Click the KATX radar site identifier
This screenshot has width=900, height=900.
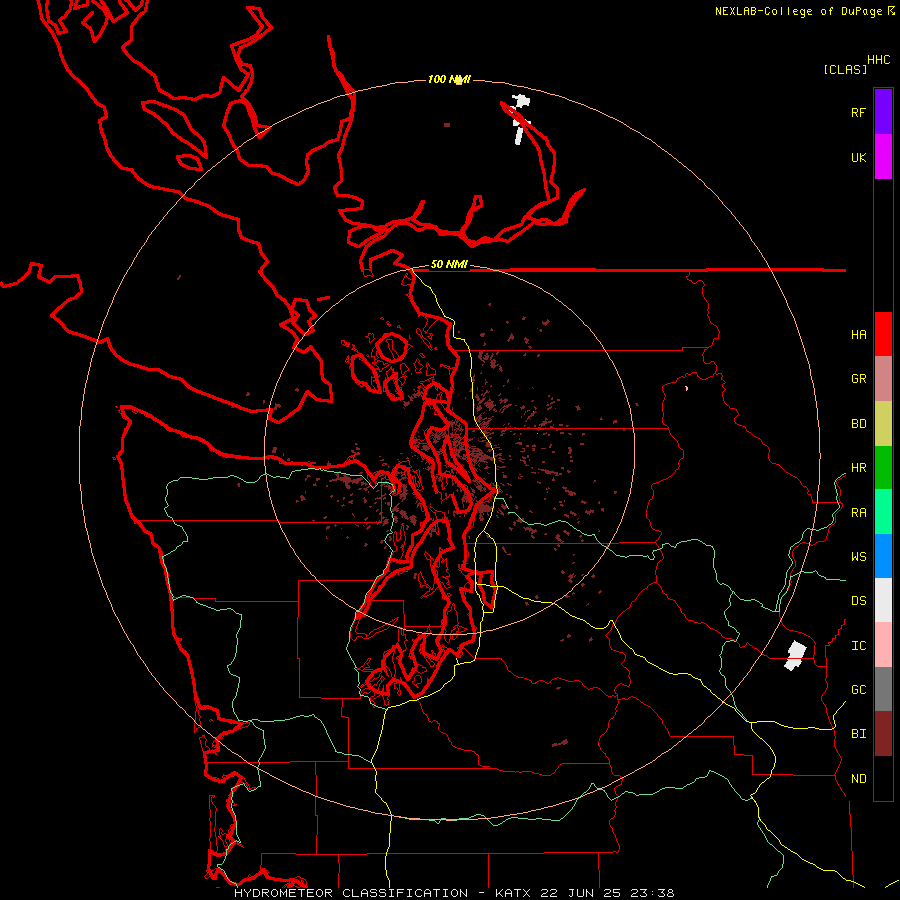(x=512, y=893)
